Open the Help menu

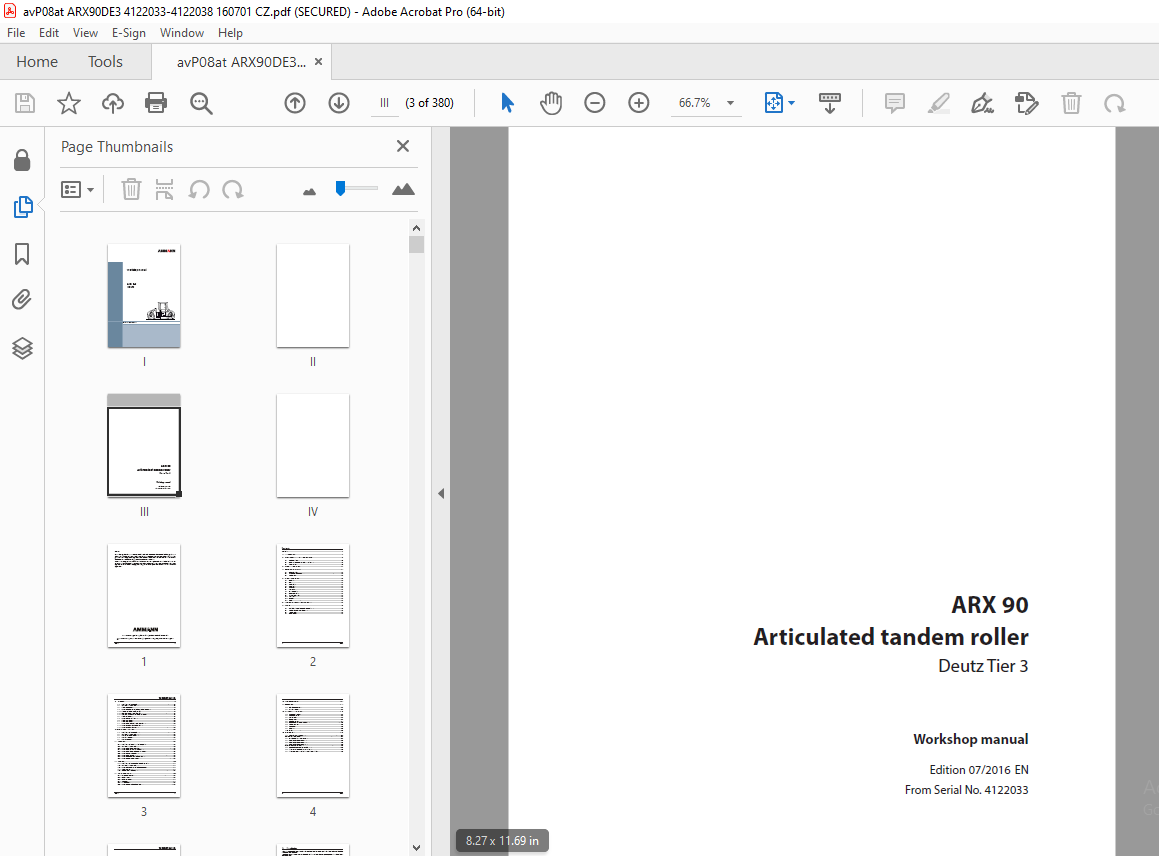[230, 33]
